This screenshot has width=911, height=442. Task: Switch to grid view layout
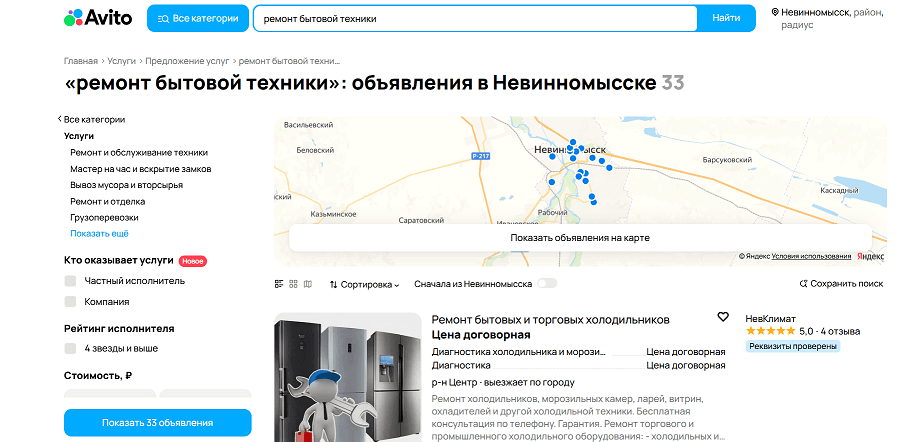294,284
